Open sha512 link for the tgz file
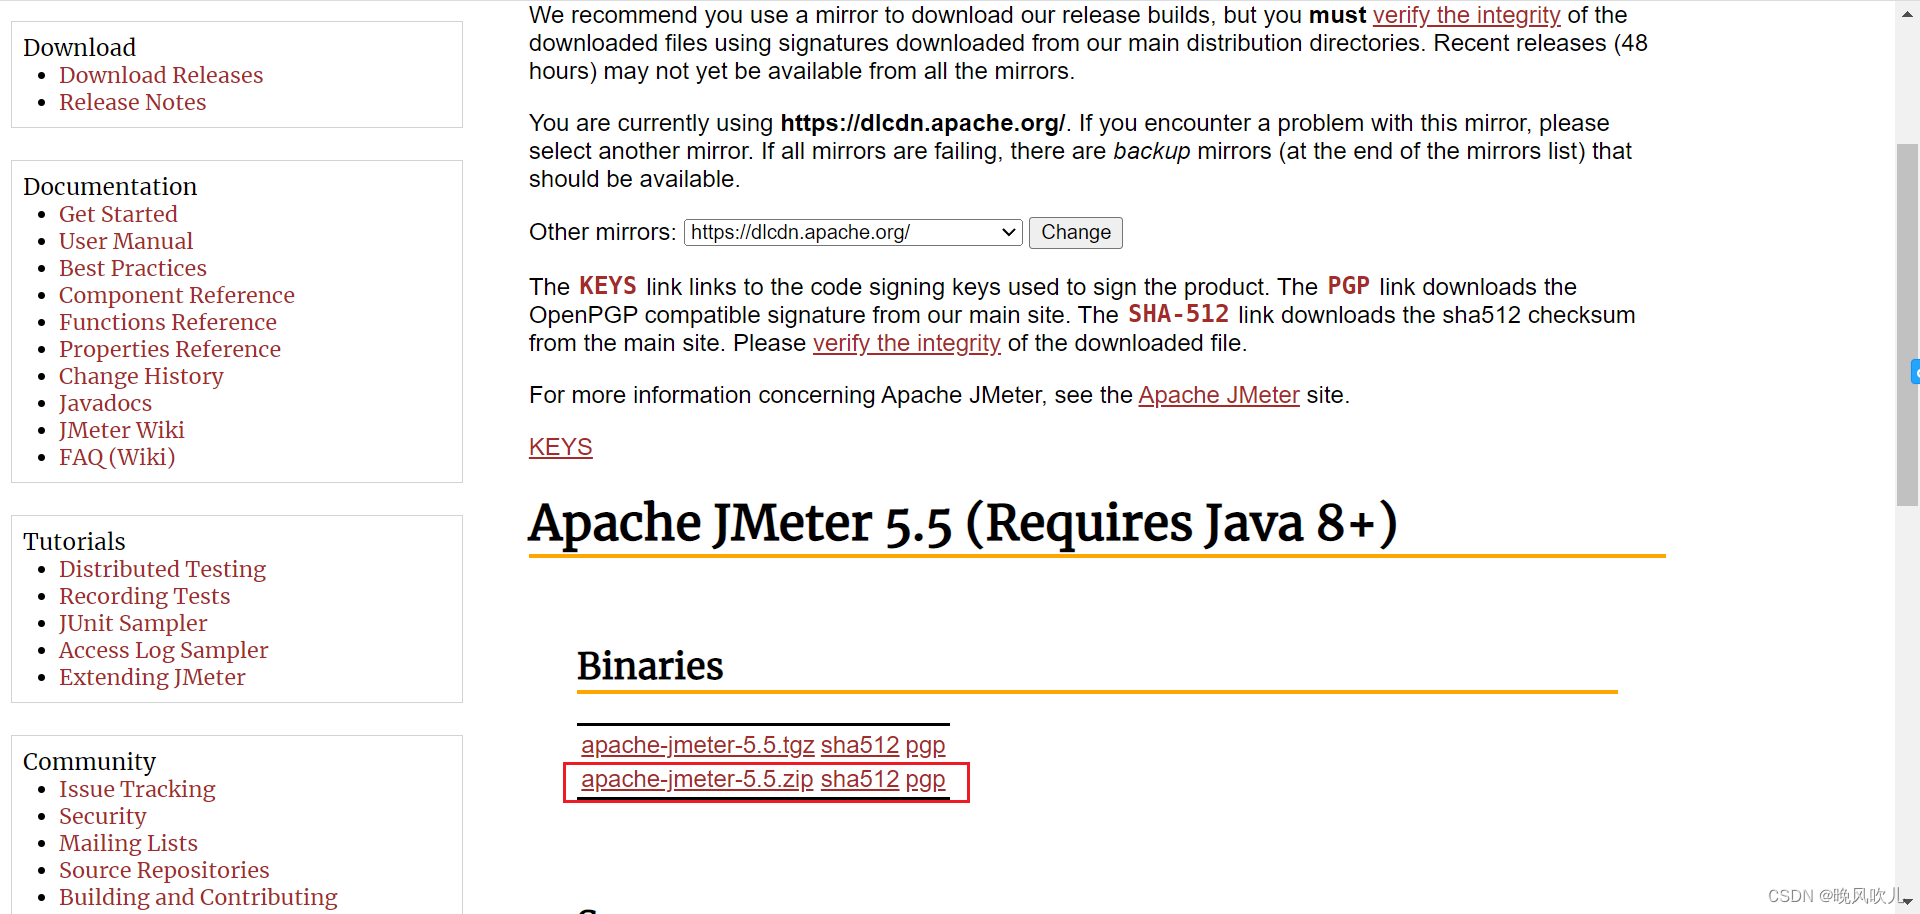 (x=860, y=745)
